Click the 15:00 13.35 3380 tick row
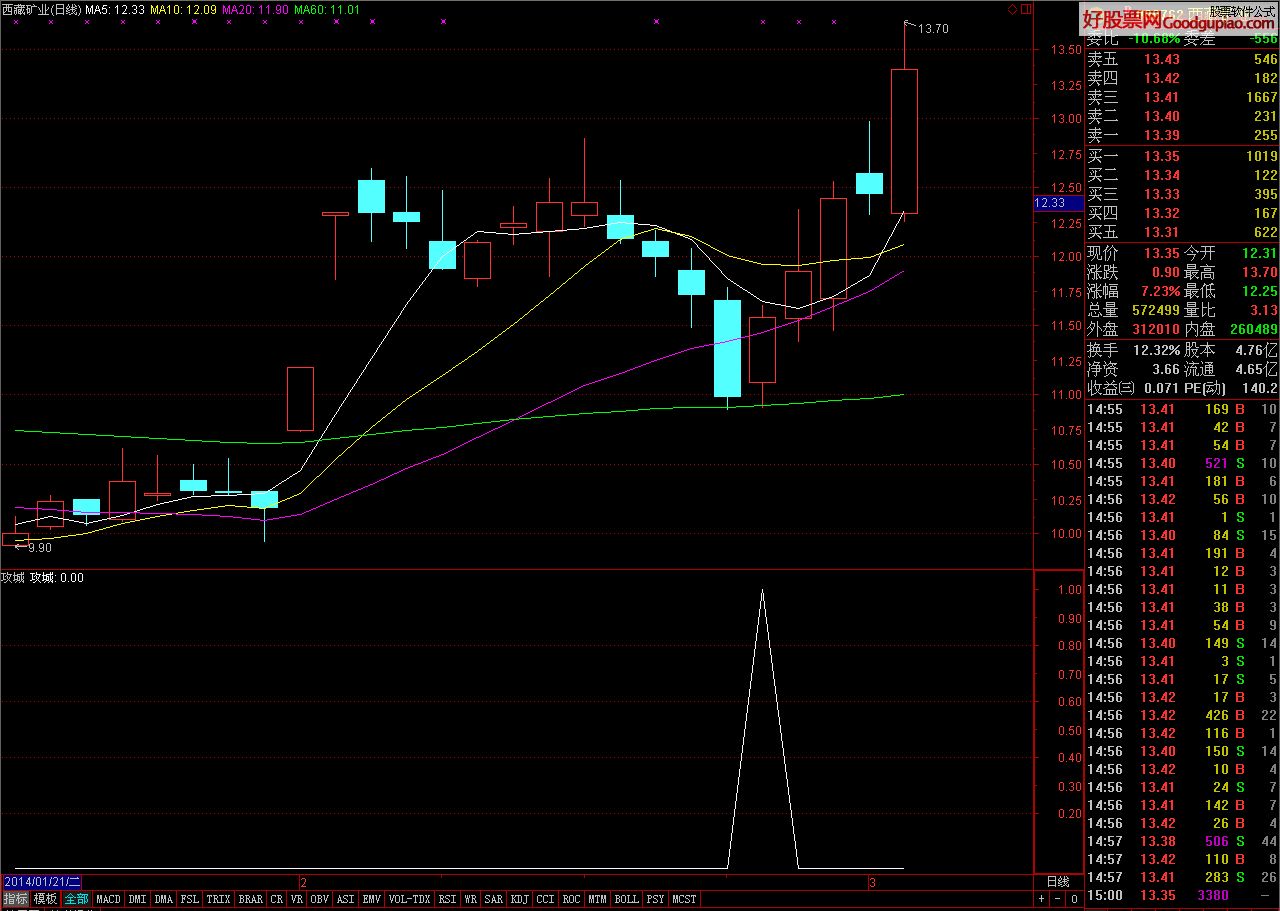The width and height of the screenshot is (1280, 911). tap(1183, 895)
